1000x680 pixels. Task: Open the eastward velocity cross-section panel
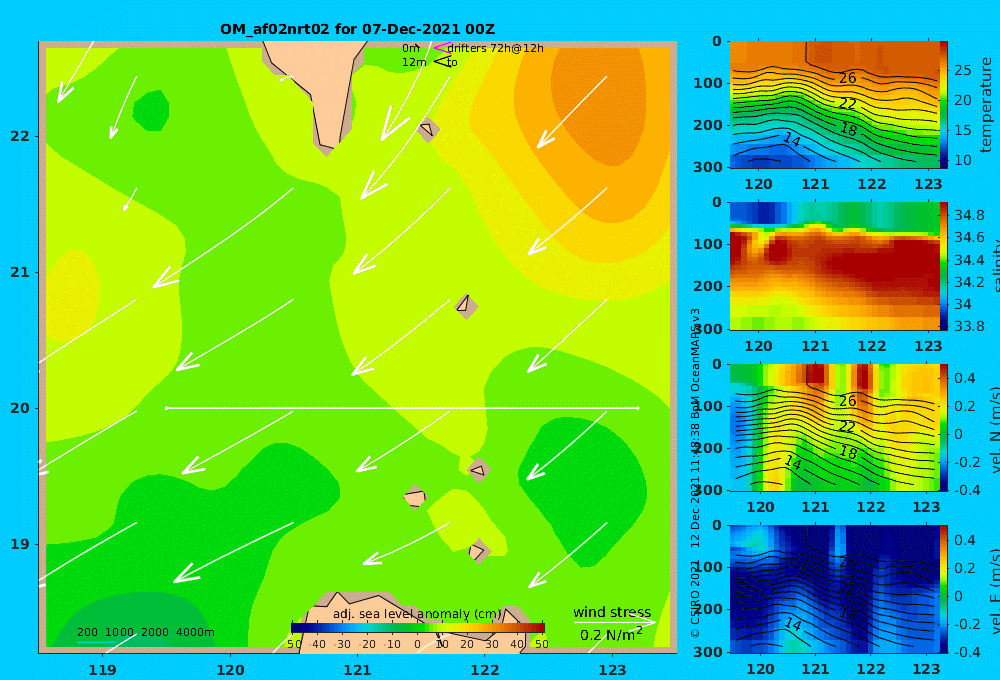[x=834, y=589]
